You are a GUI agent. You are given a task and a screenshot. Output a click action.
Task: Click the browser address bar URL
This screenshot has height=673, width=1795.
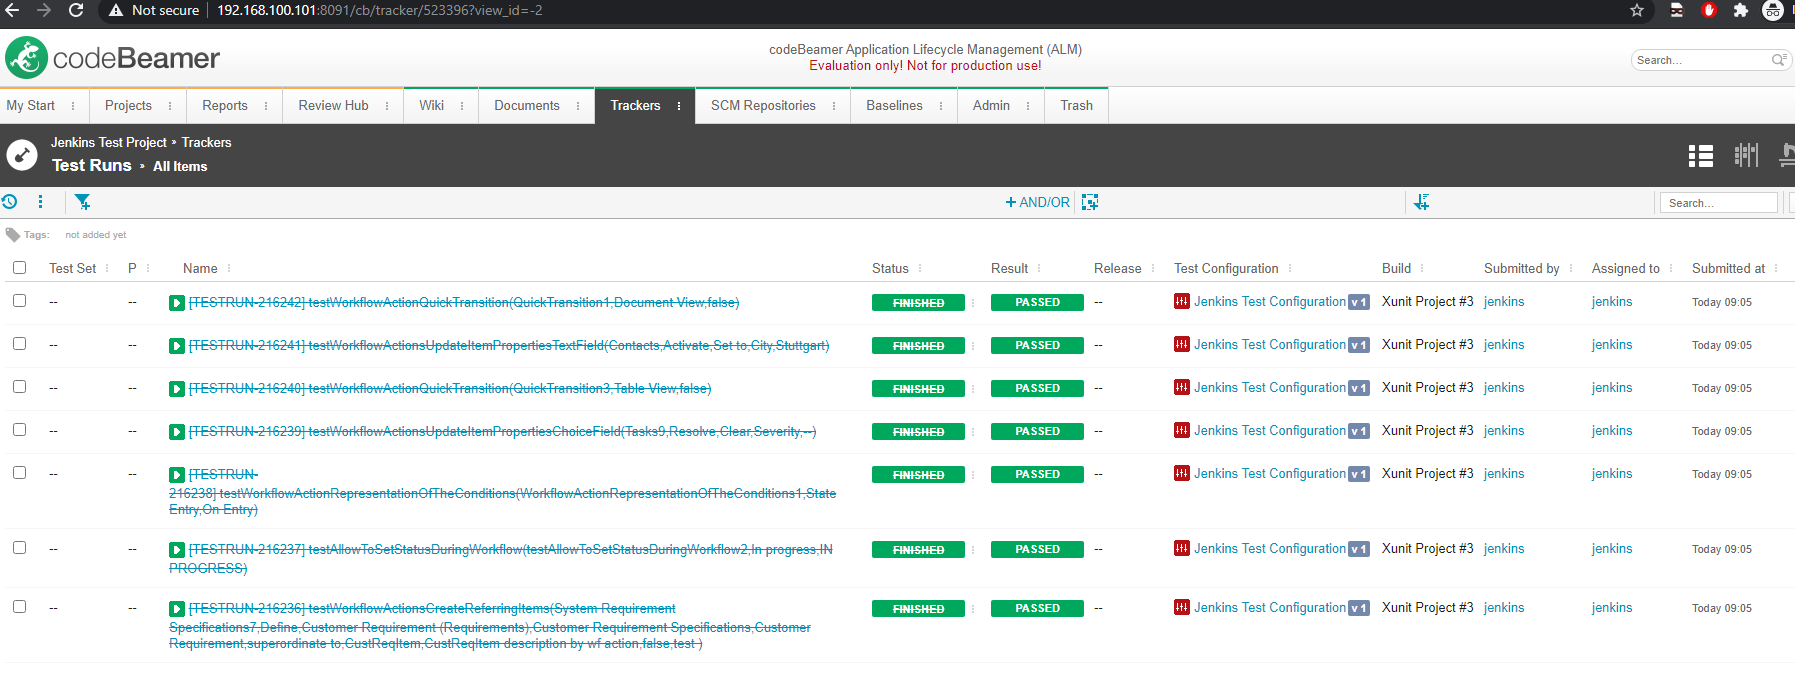coord(380,10)
